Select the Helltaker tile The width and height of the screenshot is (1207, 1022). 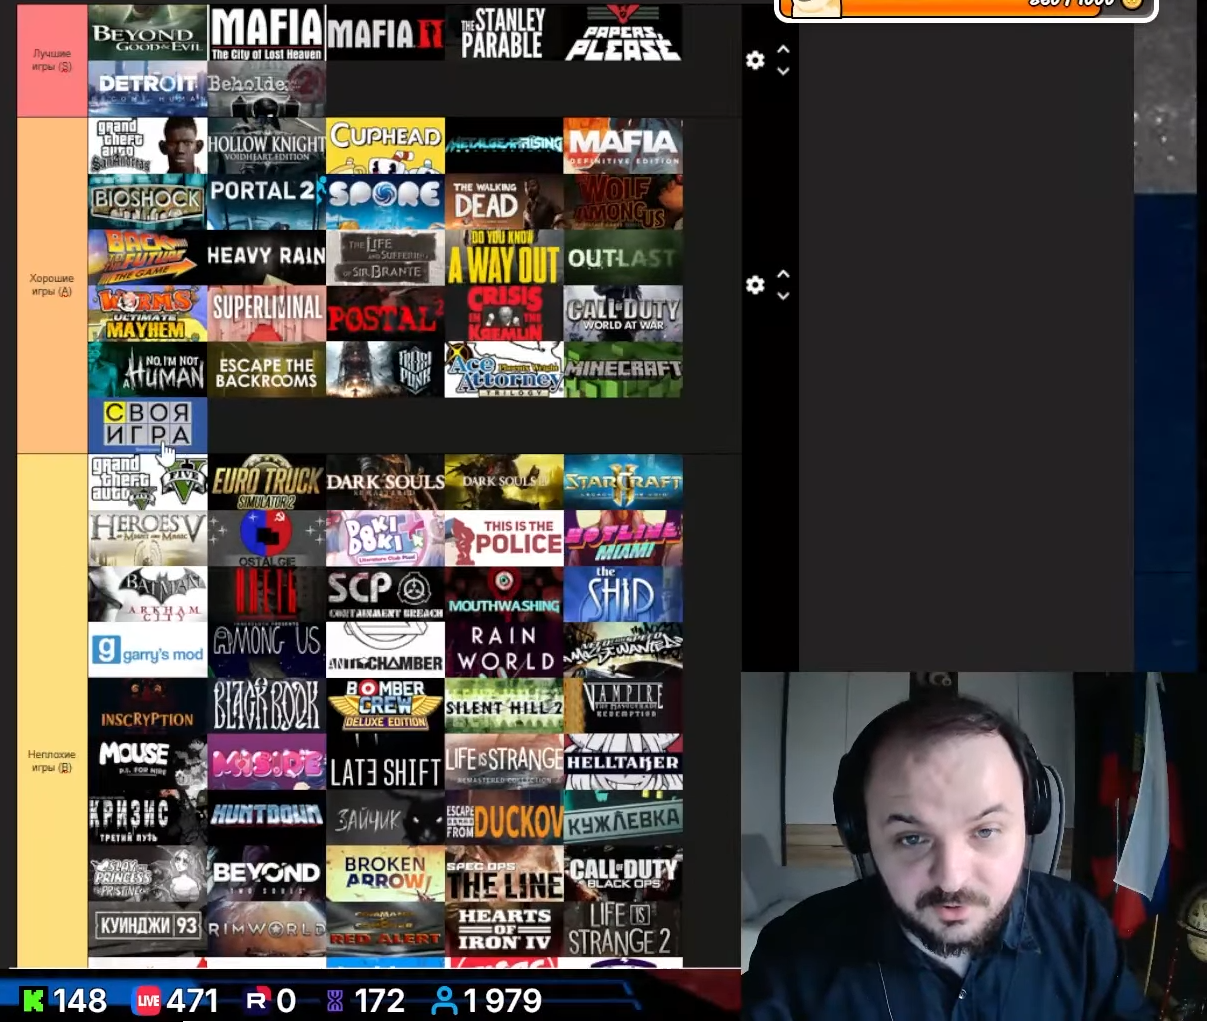(623, 762)
